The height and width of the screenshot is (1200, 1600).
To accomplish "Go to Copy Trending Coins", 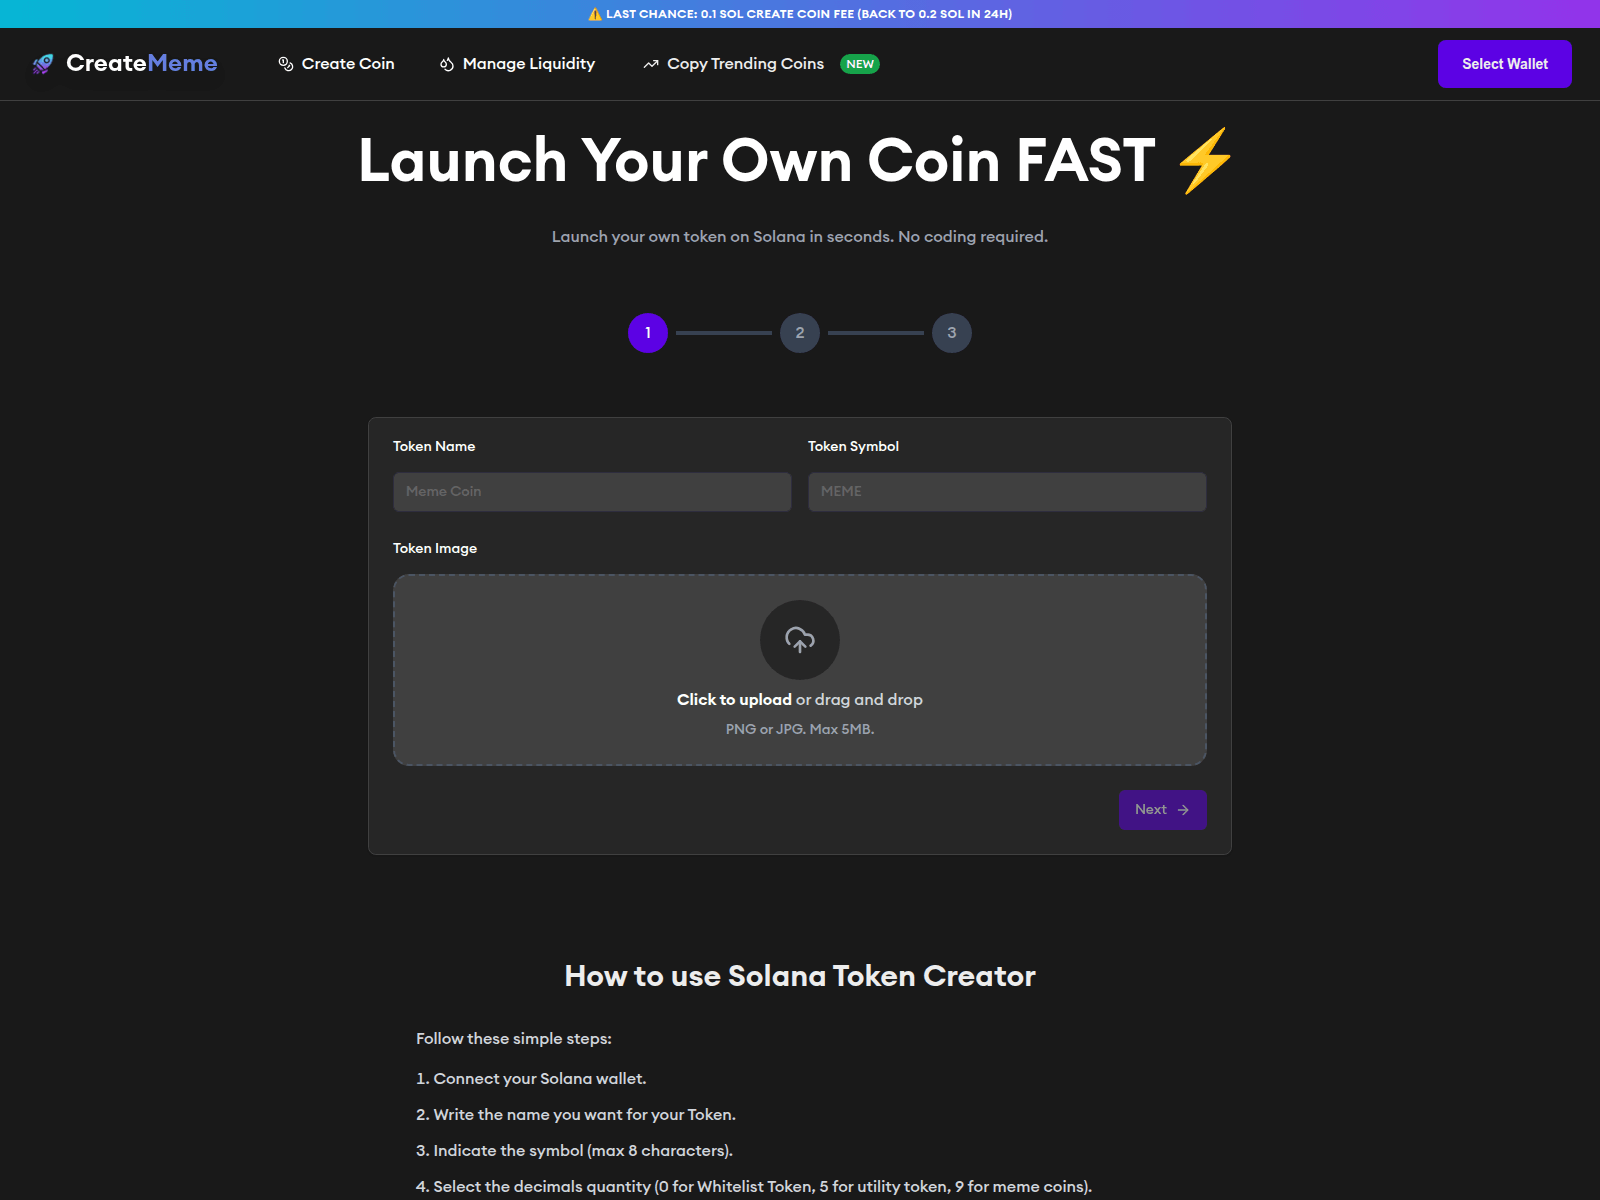I will point(745,64).
